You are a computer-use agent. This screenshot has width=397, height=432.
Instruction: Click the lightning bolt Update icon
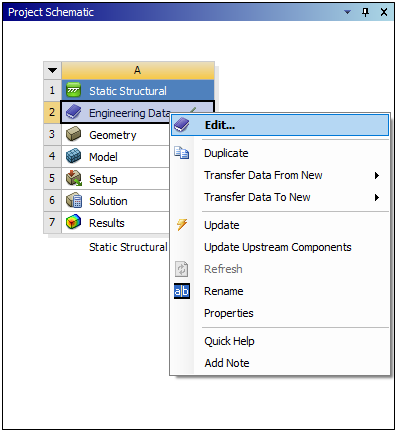coord(182,225)
